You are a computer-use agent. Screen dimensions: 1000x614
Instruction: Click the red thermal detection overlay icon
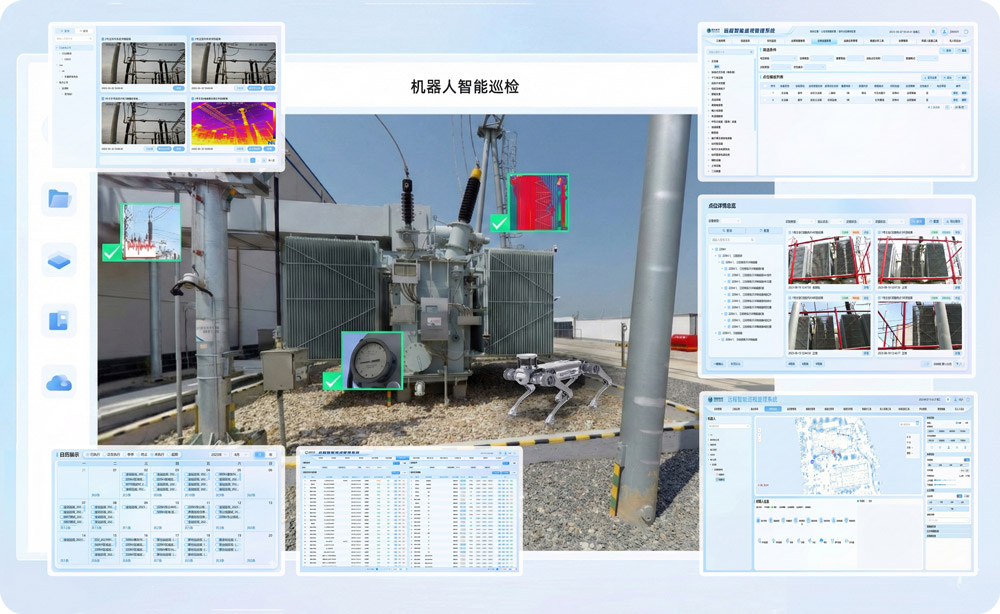538,202
